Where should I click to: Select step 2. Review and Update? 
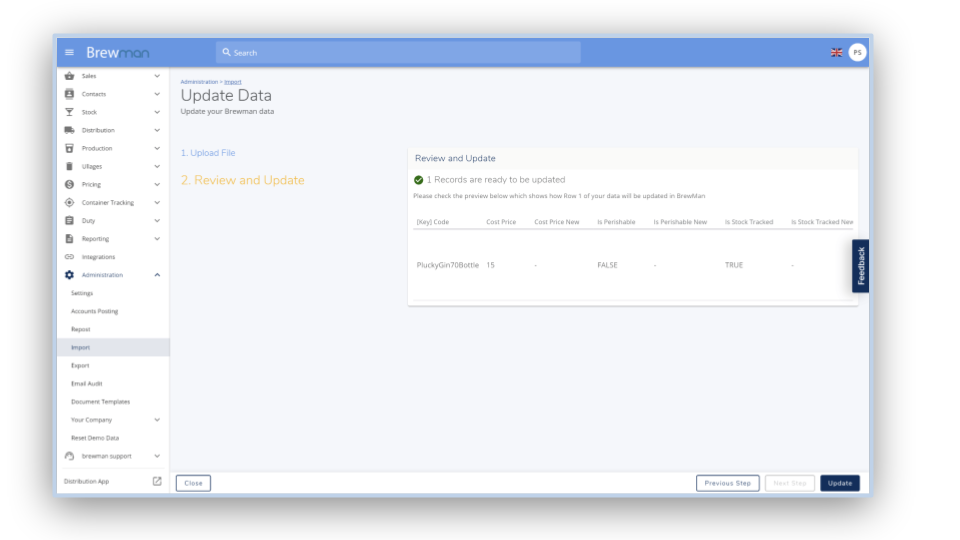coord(242,180)
